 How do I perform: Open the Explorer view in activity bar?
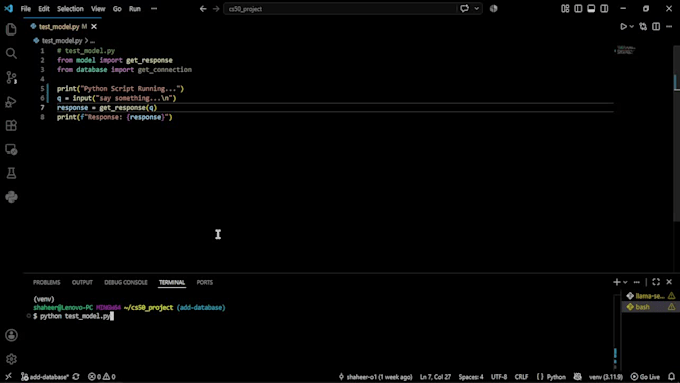[11, 29]
